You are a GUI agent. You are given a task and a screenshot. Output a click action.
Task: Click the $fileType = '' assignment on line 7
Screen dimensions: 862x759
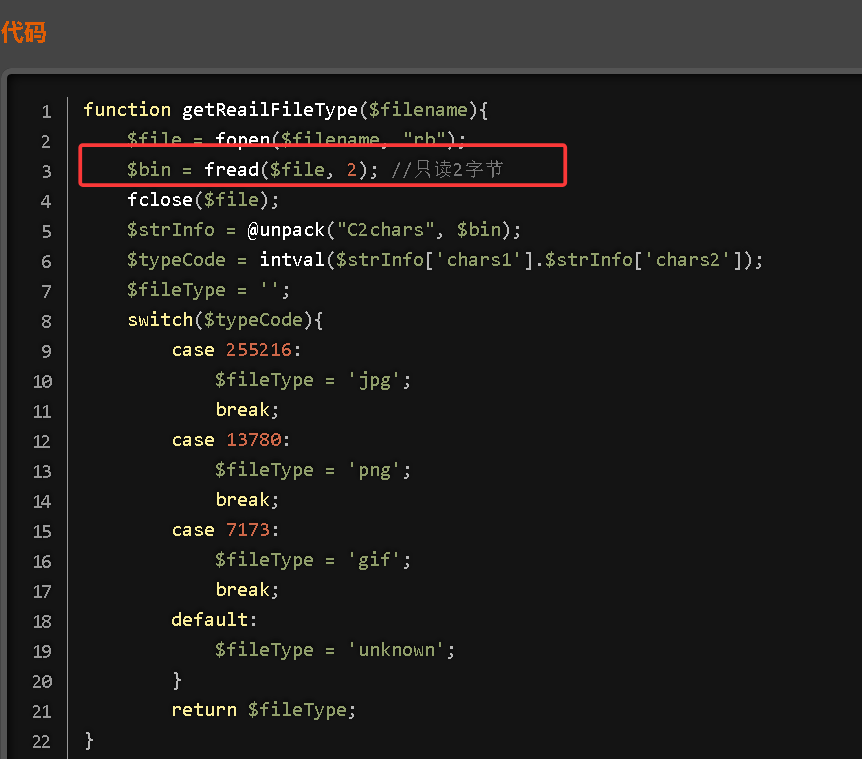[x=208, y=290]
